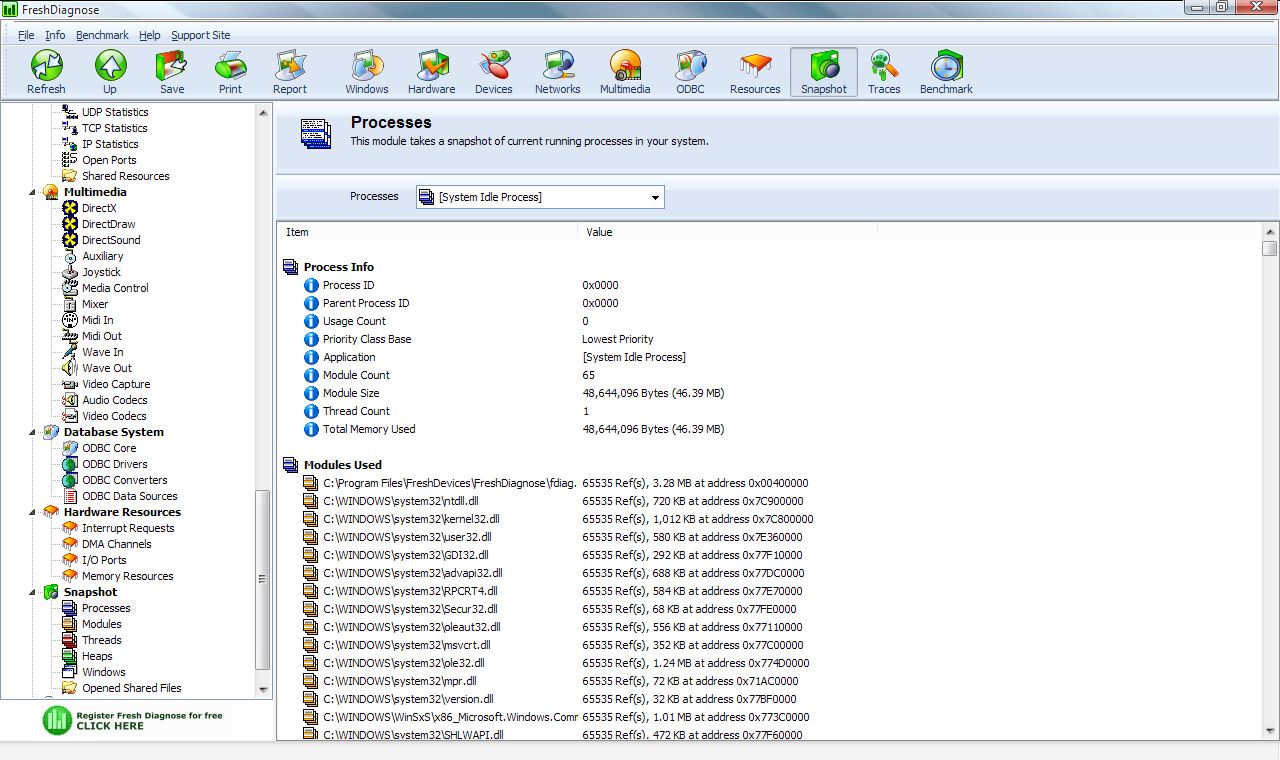Go Up one level using toolbar
This screenshot has height=760, width=1280.
(110, 72)
